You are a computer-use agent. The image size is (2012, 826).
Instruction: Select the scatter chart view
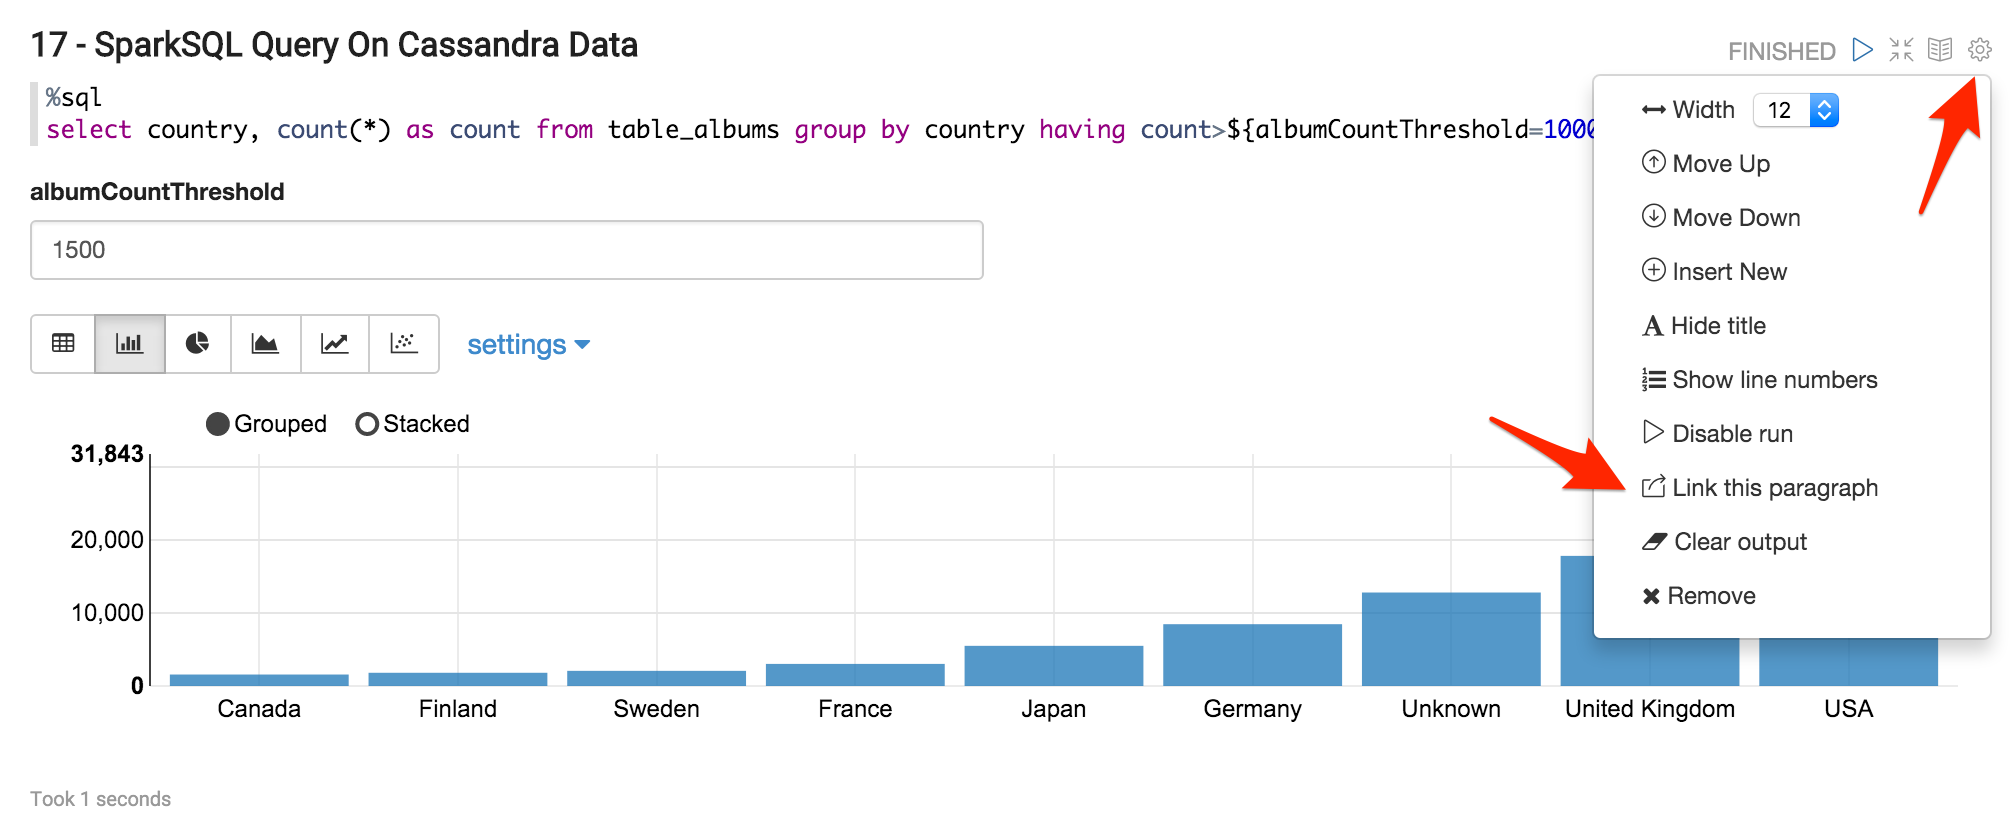(x=404, y=344)
